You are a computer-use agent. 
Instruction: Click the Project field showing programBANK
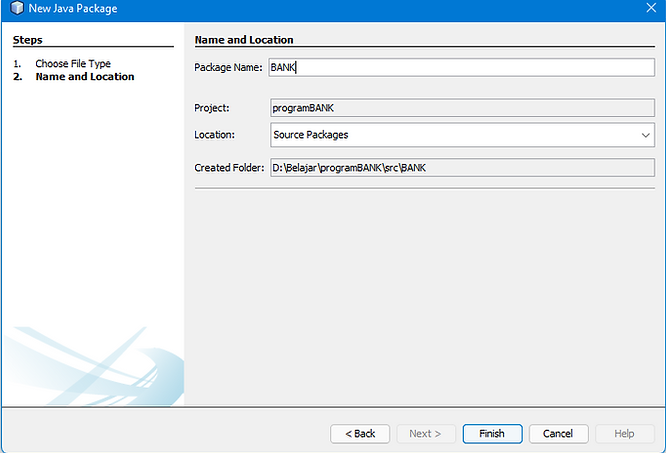[462, 108]
